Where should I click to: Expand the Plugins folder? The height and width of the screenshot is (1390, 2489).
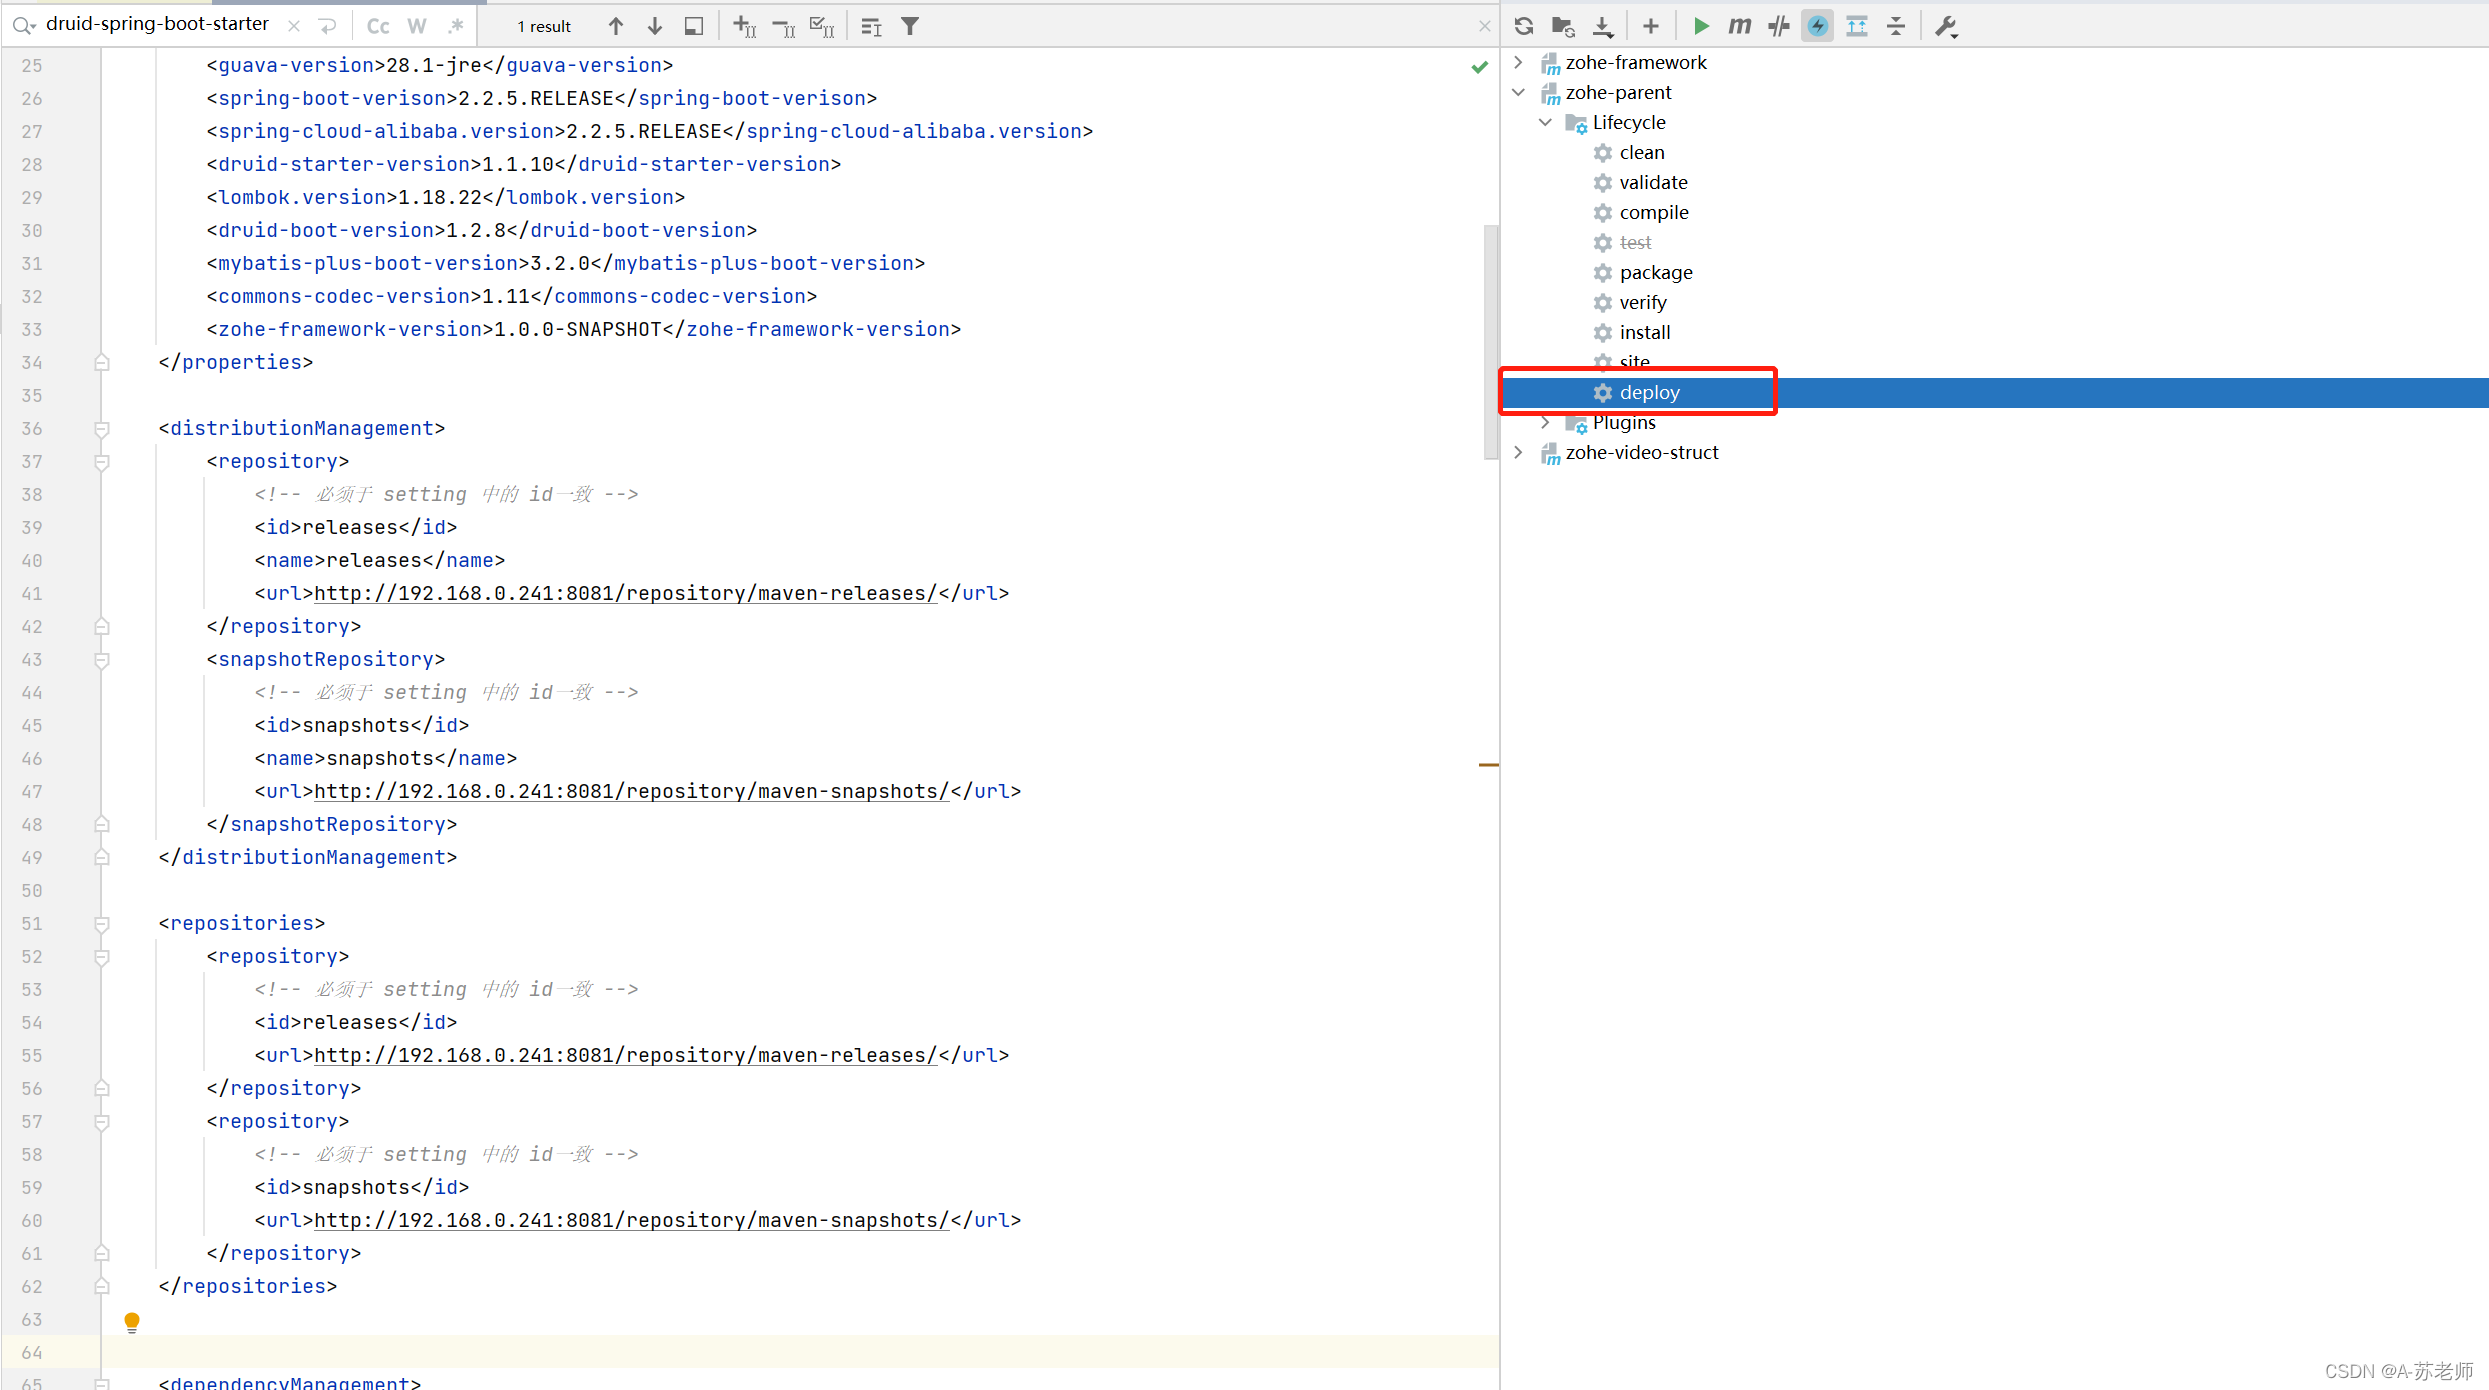pos(1546,422)
